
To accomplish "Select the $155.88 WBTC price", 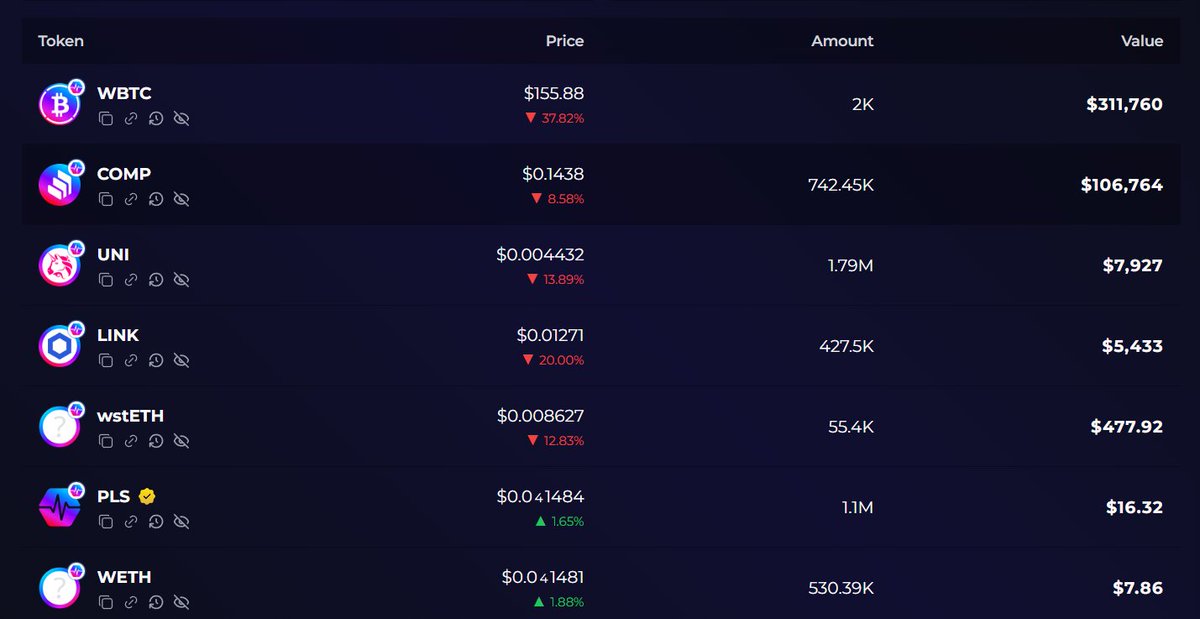I will pos(554,93).
